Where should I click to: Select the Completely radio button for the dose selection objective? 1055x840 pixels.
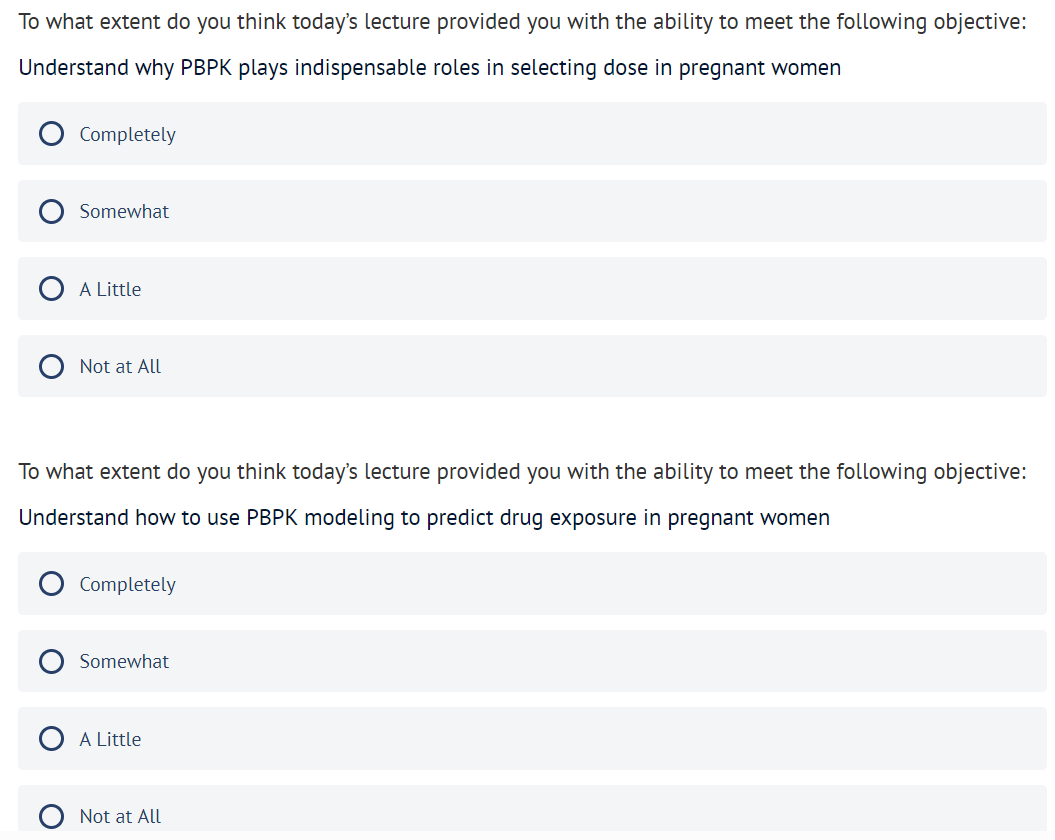(52, 134)
